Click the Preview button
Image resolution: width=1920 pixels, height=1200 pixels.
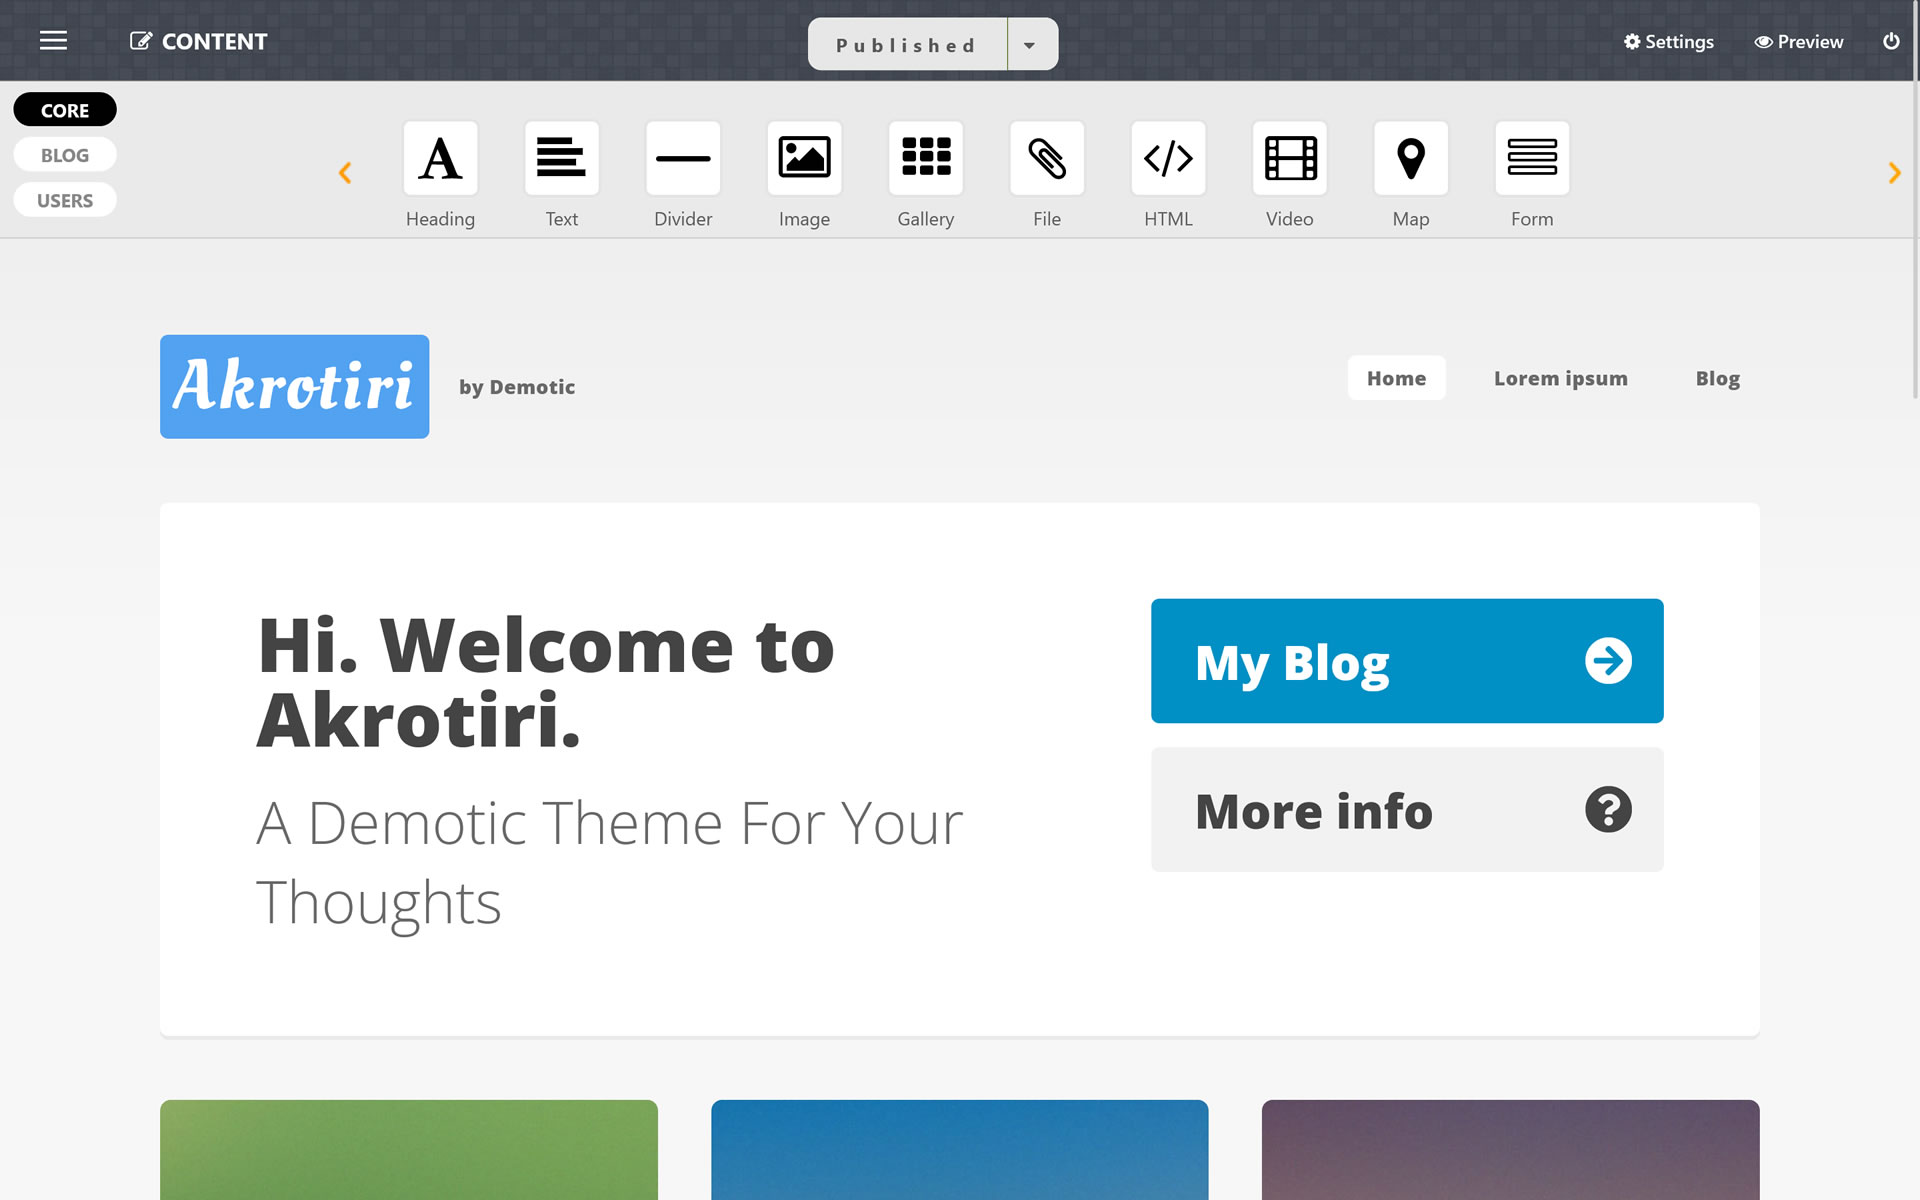coord(1800,40)
